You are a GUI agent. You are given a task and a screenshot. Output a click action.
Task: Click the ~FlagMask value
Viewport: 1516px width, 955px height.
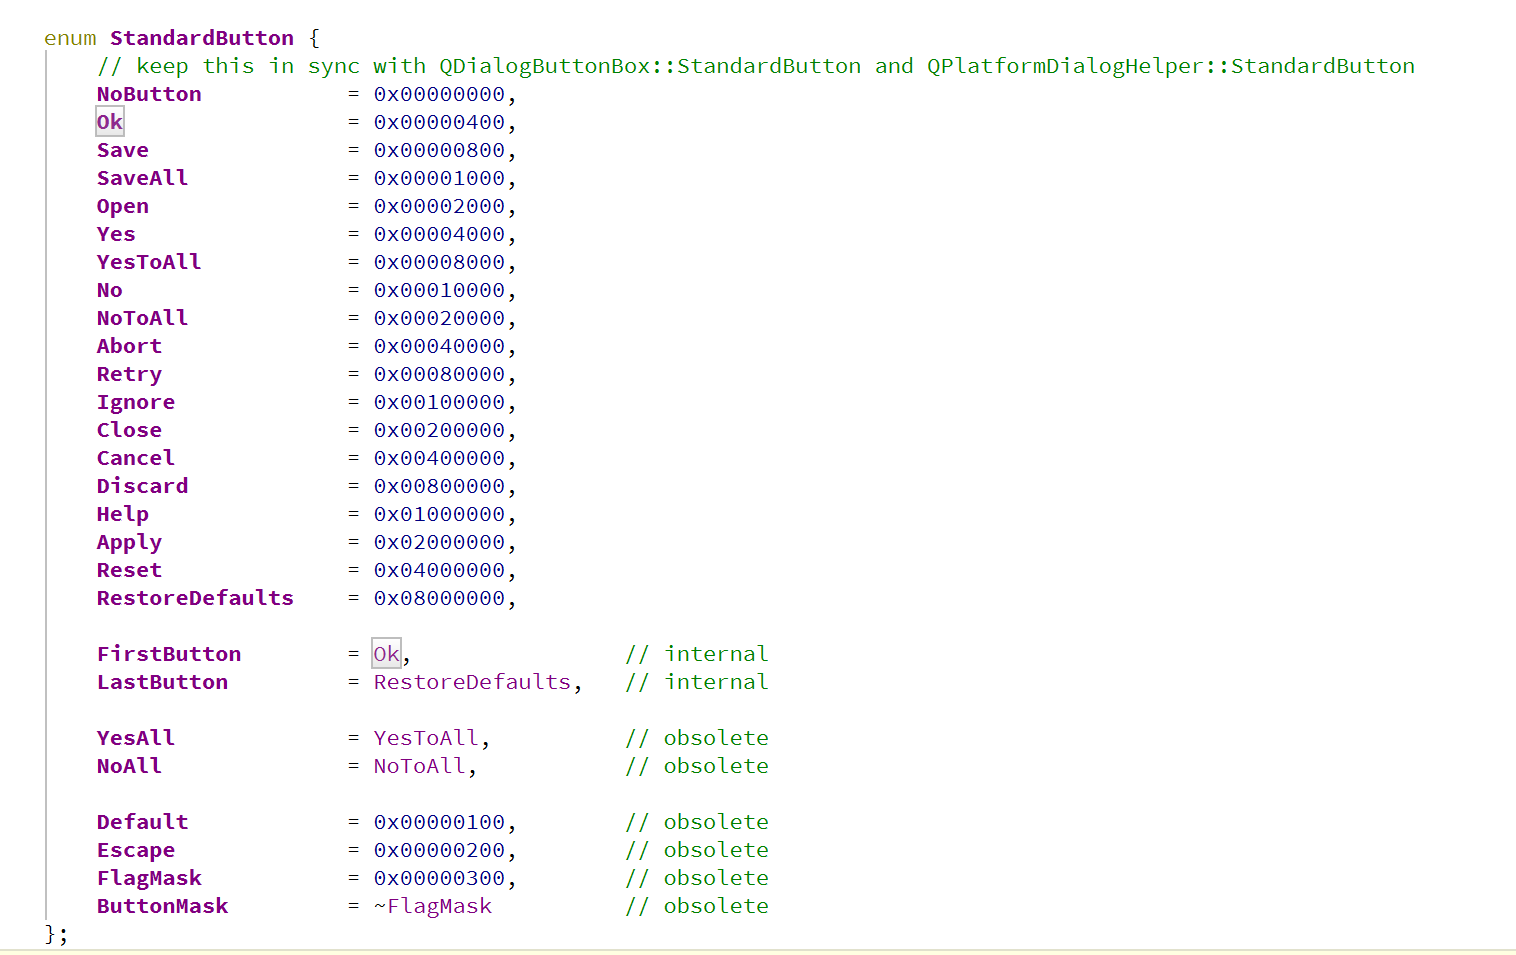pos(433,906)
